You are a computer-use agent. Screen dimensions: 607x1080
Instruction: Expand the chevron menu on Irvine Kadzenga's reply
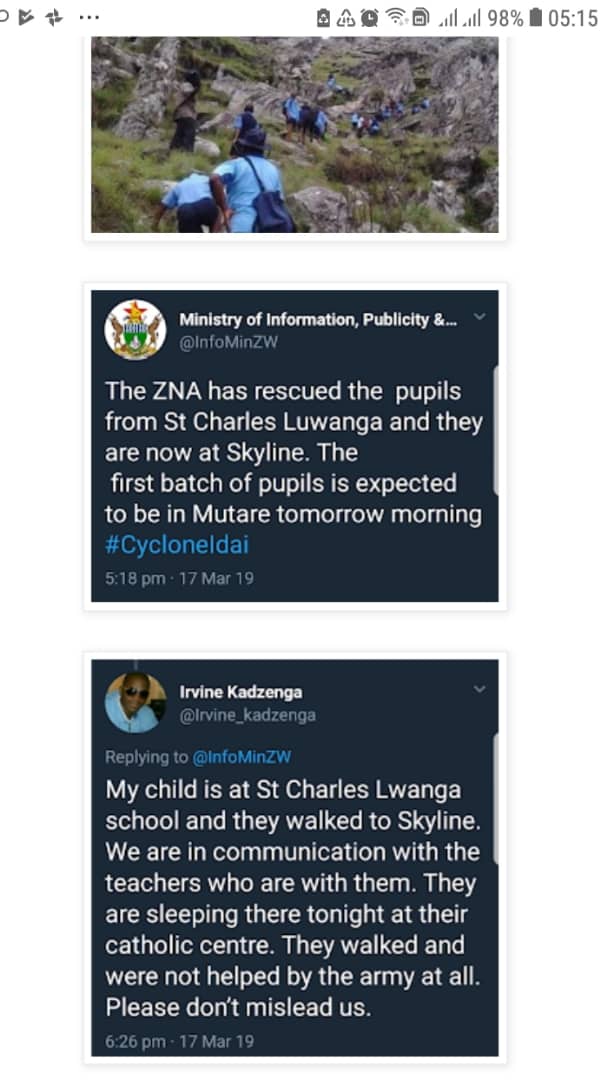pos(480,689)
